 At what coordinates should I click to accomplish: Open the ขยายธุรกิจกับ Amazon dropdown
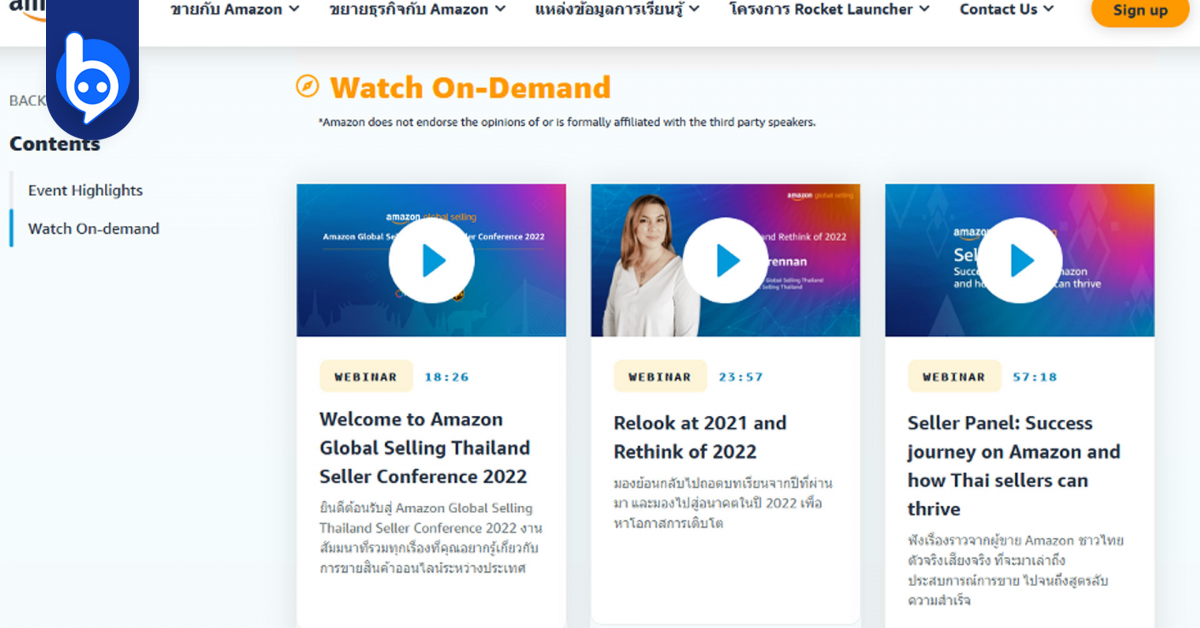[410, 9]
